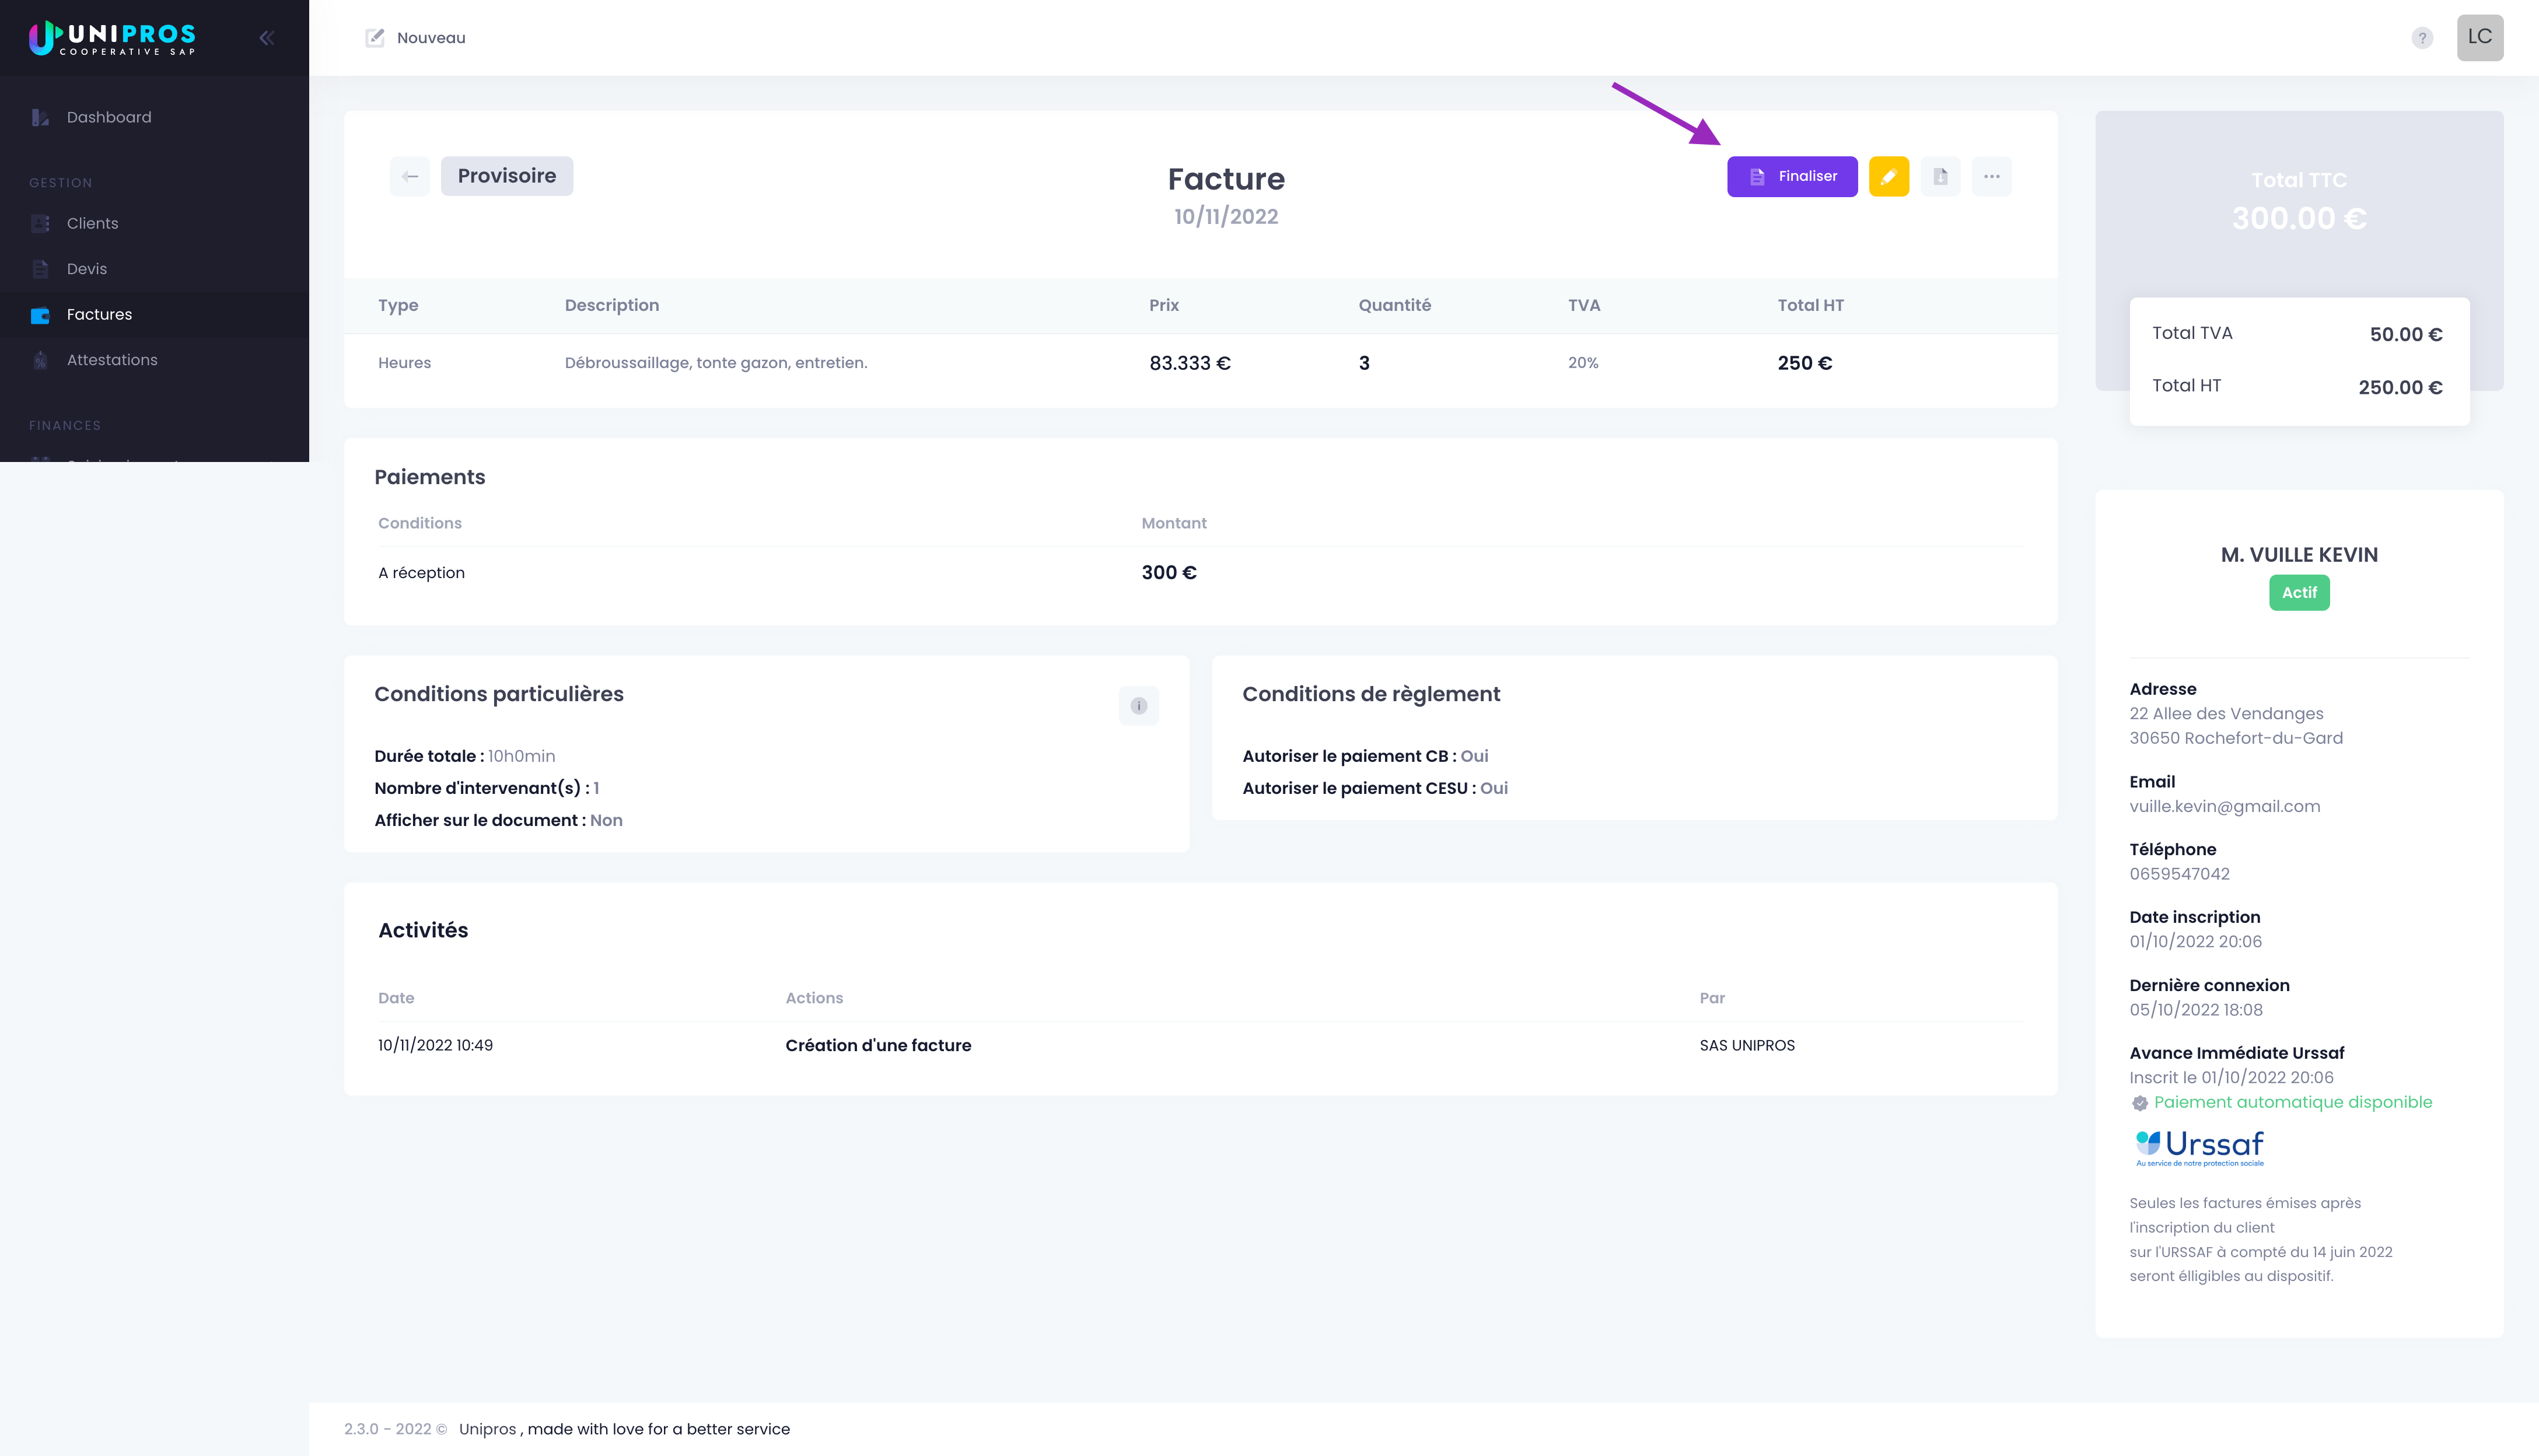Click Durée totale 10h0min value
The image size is (2539, 1456).
pos(520,756)
